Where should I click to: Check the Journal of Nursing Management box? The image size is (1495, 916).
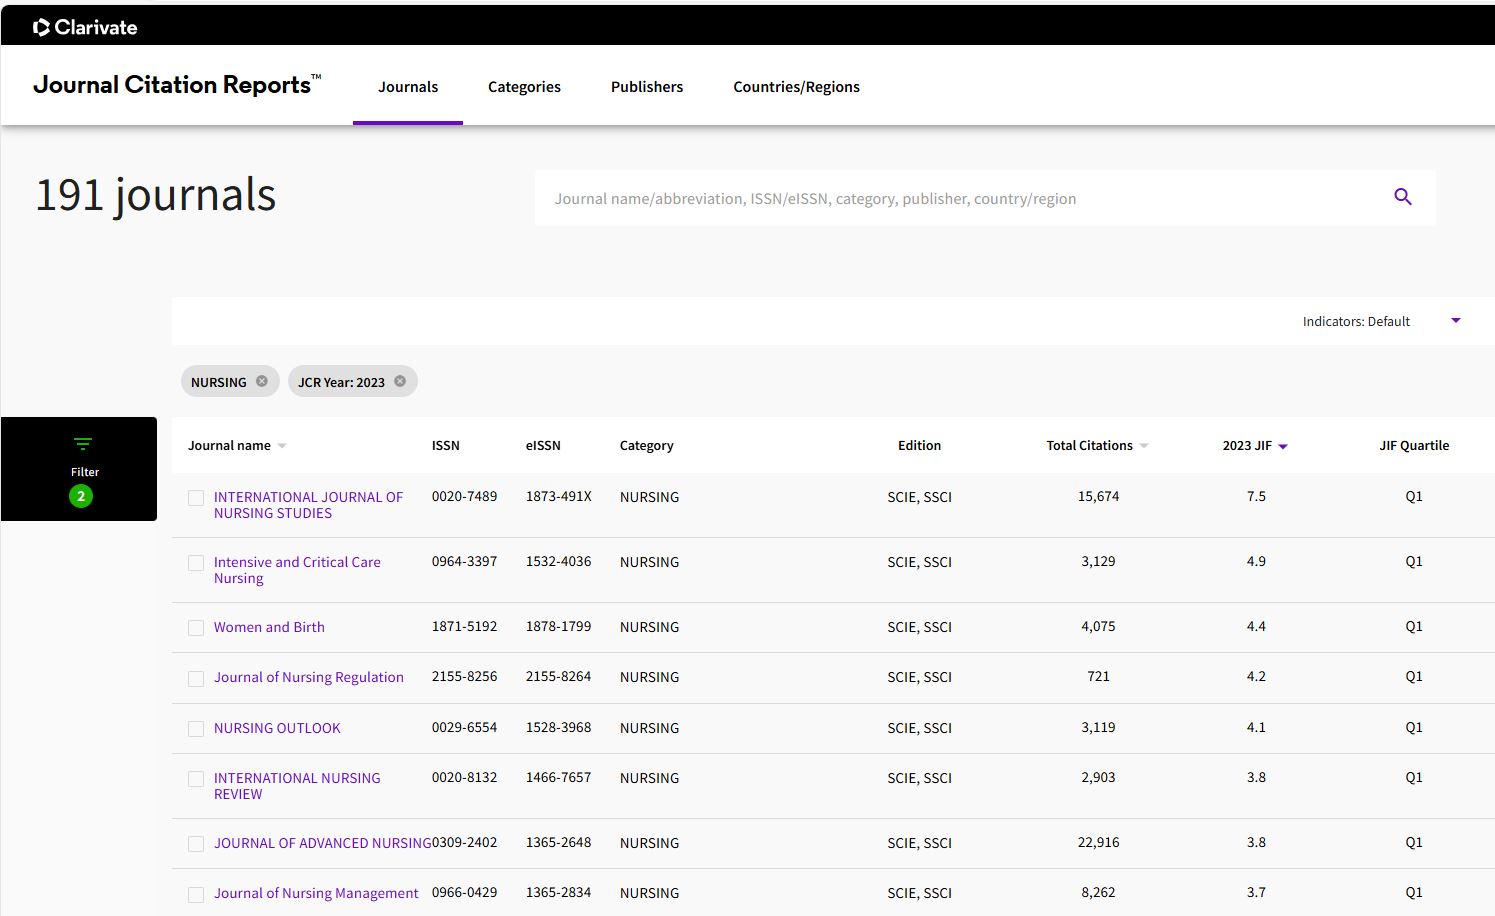(x=196, y=895)
